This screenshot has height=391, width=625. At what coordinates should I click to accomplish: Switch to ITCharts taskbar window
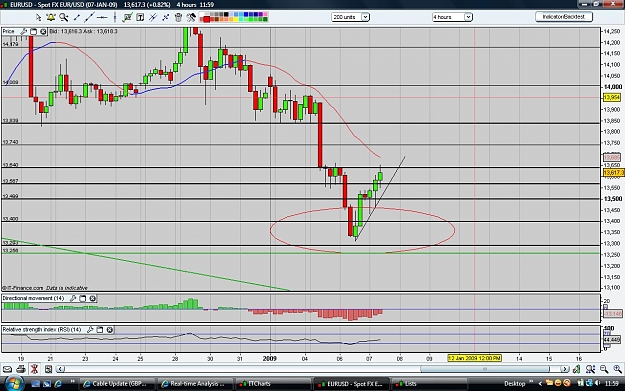273,384
